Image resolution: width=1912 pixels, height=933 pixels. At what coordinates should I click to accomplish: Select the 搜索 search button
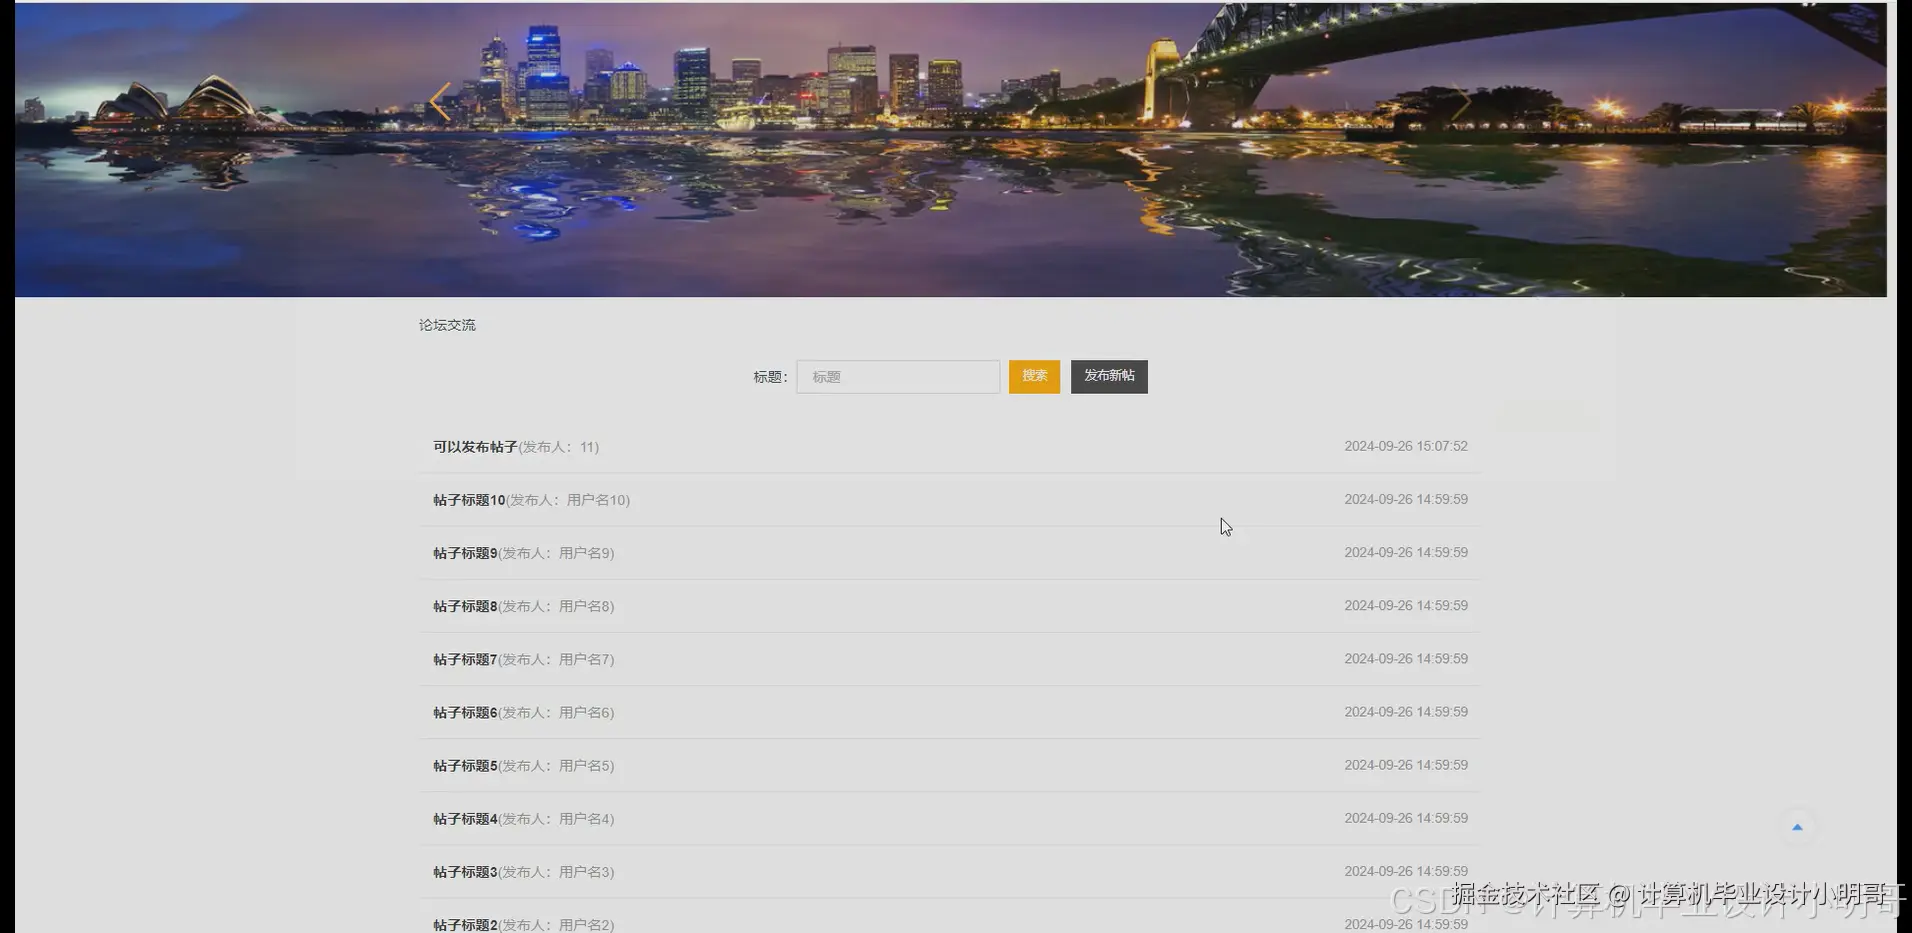pyautogui.click(x=1034, y=376)
